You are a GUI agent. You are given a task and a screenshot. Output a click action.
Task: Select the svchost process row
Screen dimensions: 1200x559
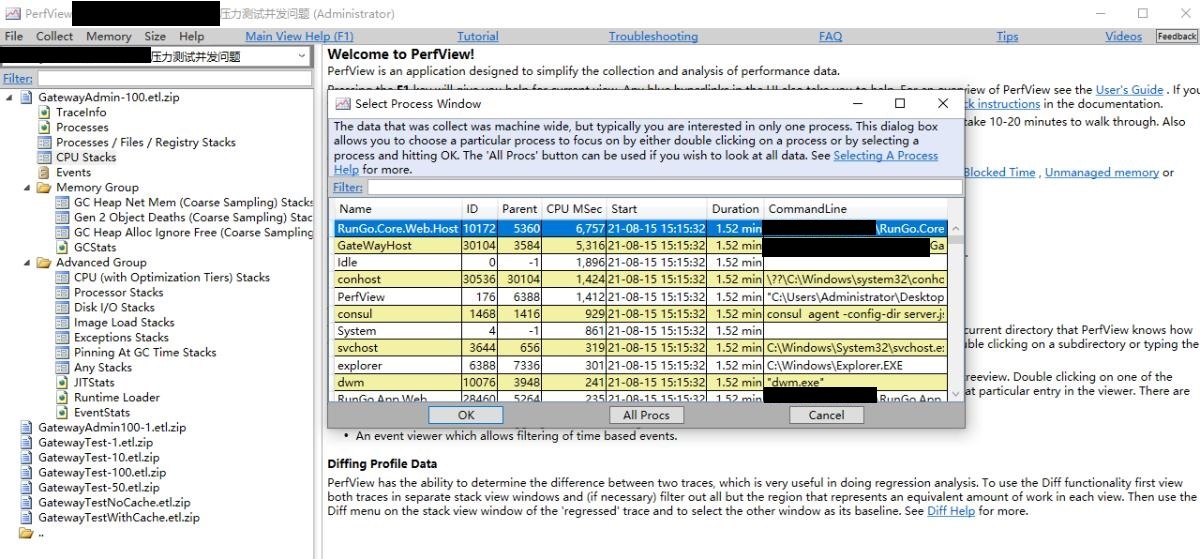(640, 347)
